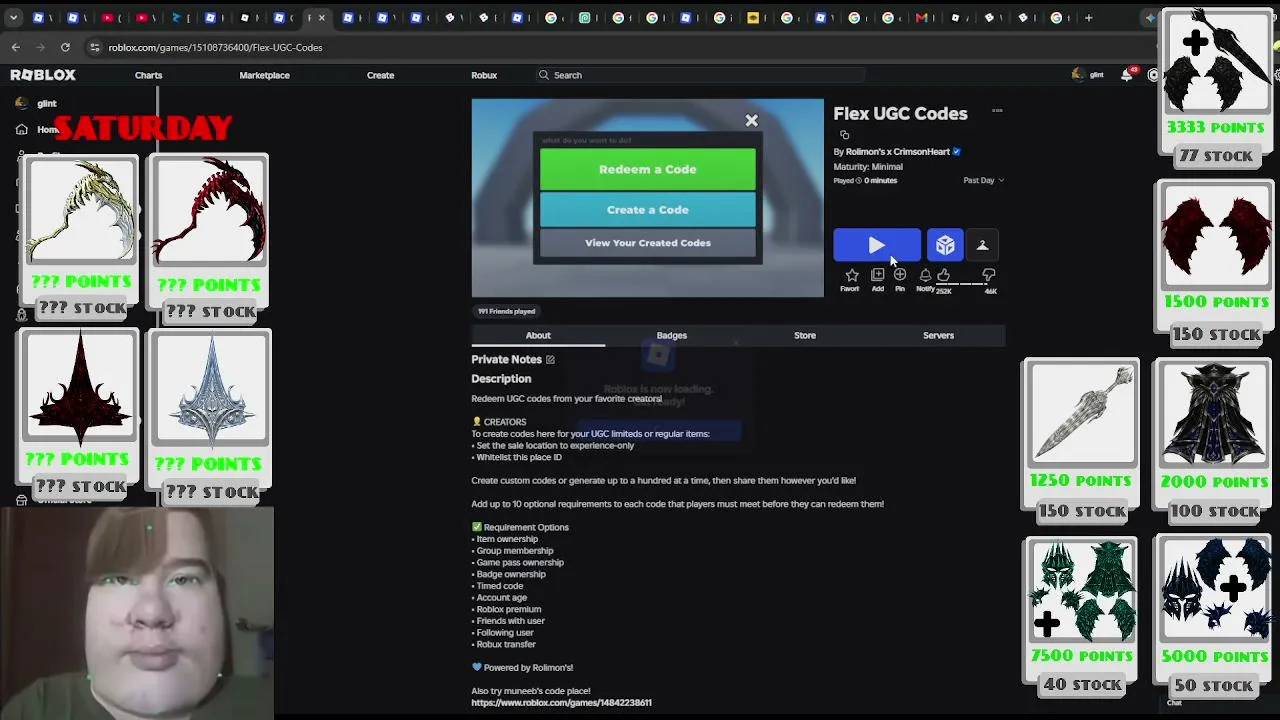Image resolution: width=1280 pixels, height=720 pixels.
Task: Close the active browser tab
Action: click(321, 17)
